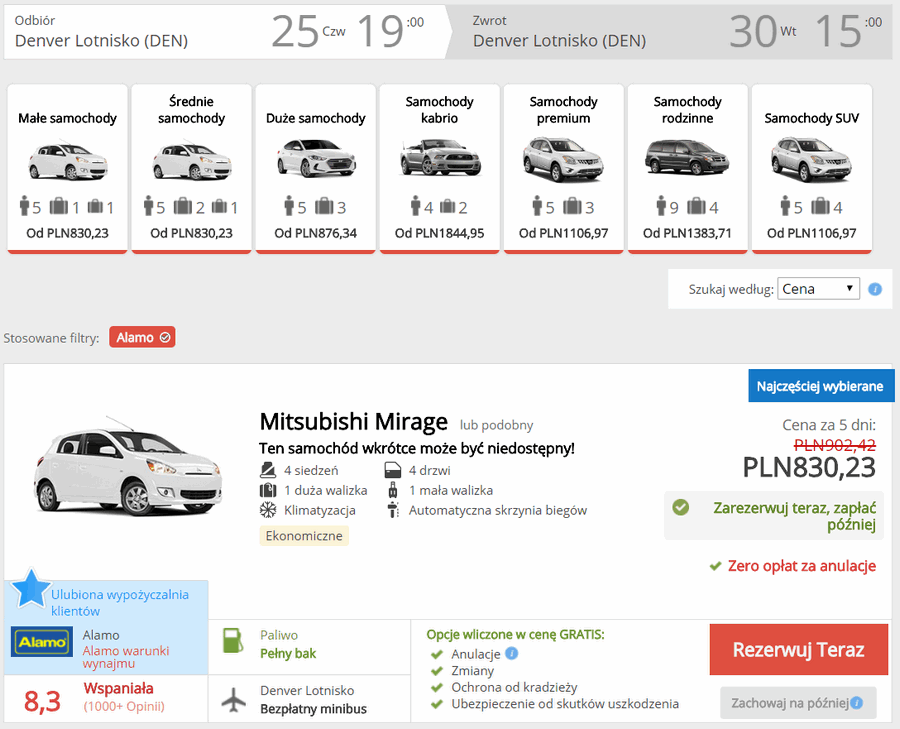Click the Mitsubishi Mirage car image
The height and width of the screenshot is (729, 900).
coord(128,466)
